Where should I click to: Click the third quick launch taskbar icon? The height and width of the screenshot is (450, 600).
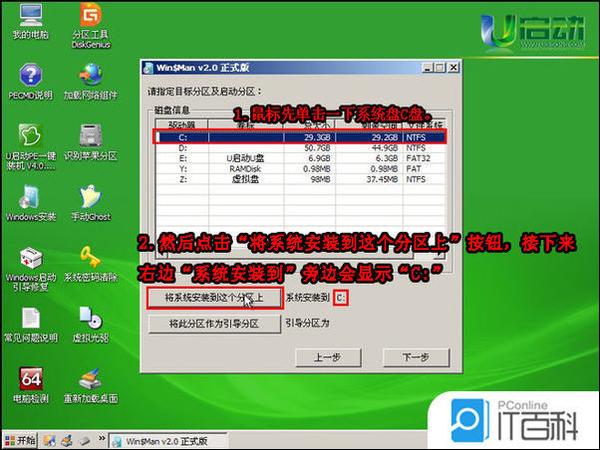85,440
